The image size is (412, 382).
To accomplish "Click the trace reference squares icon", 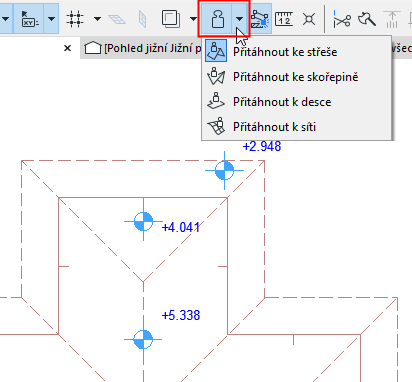I will 171,19.
